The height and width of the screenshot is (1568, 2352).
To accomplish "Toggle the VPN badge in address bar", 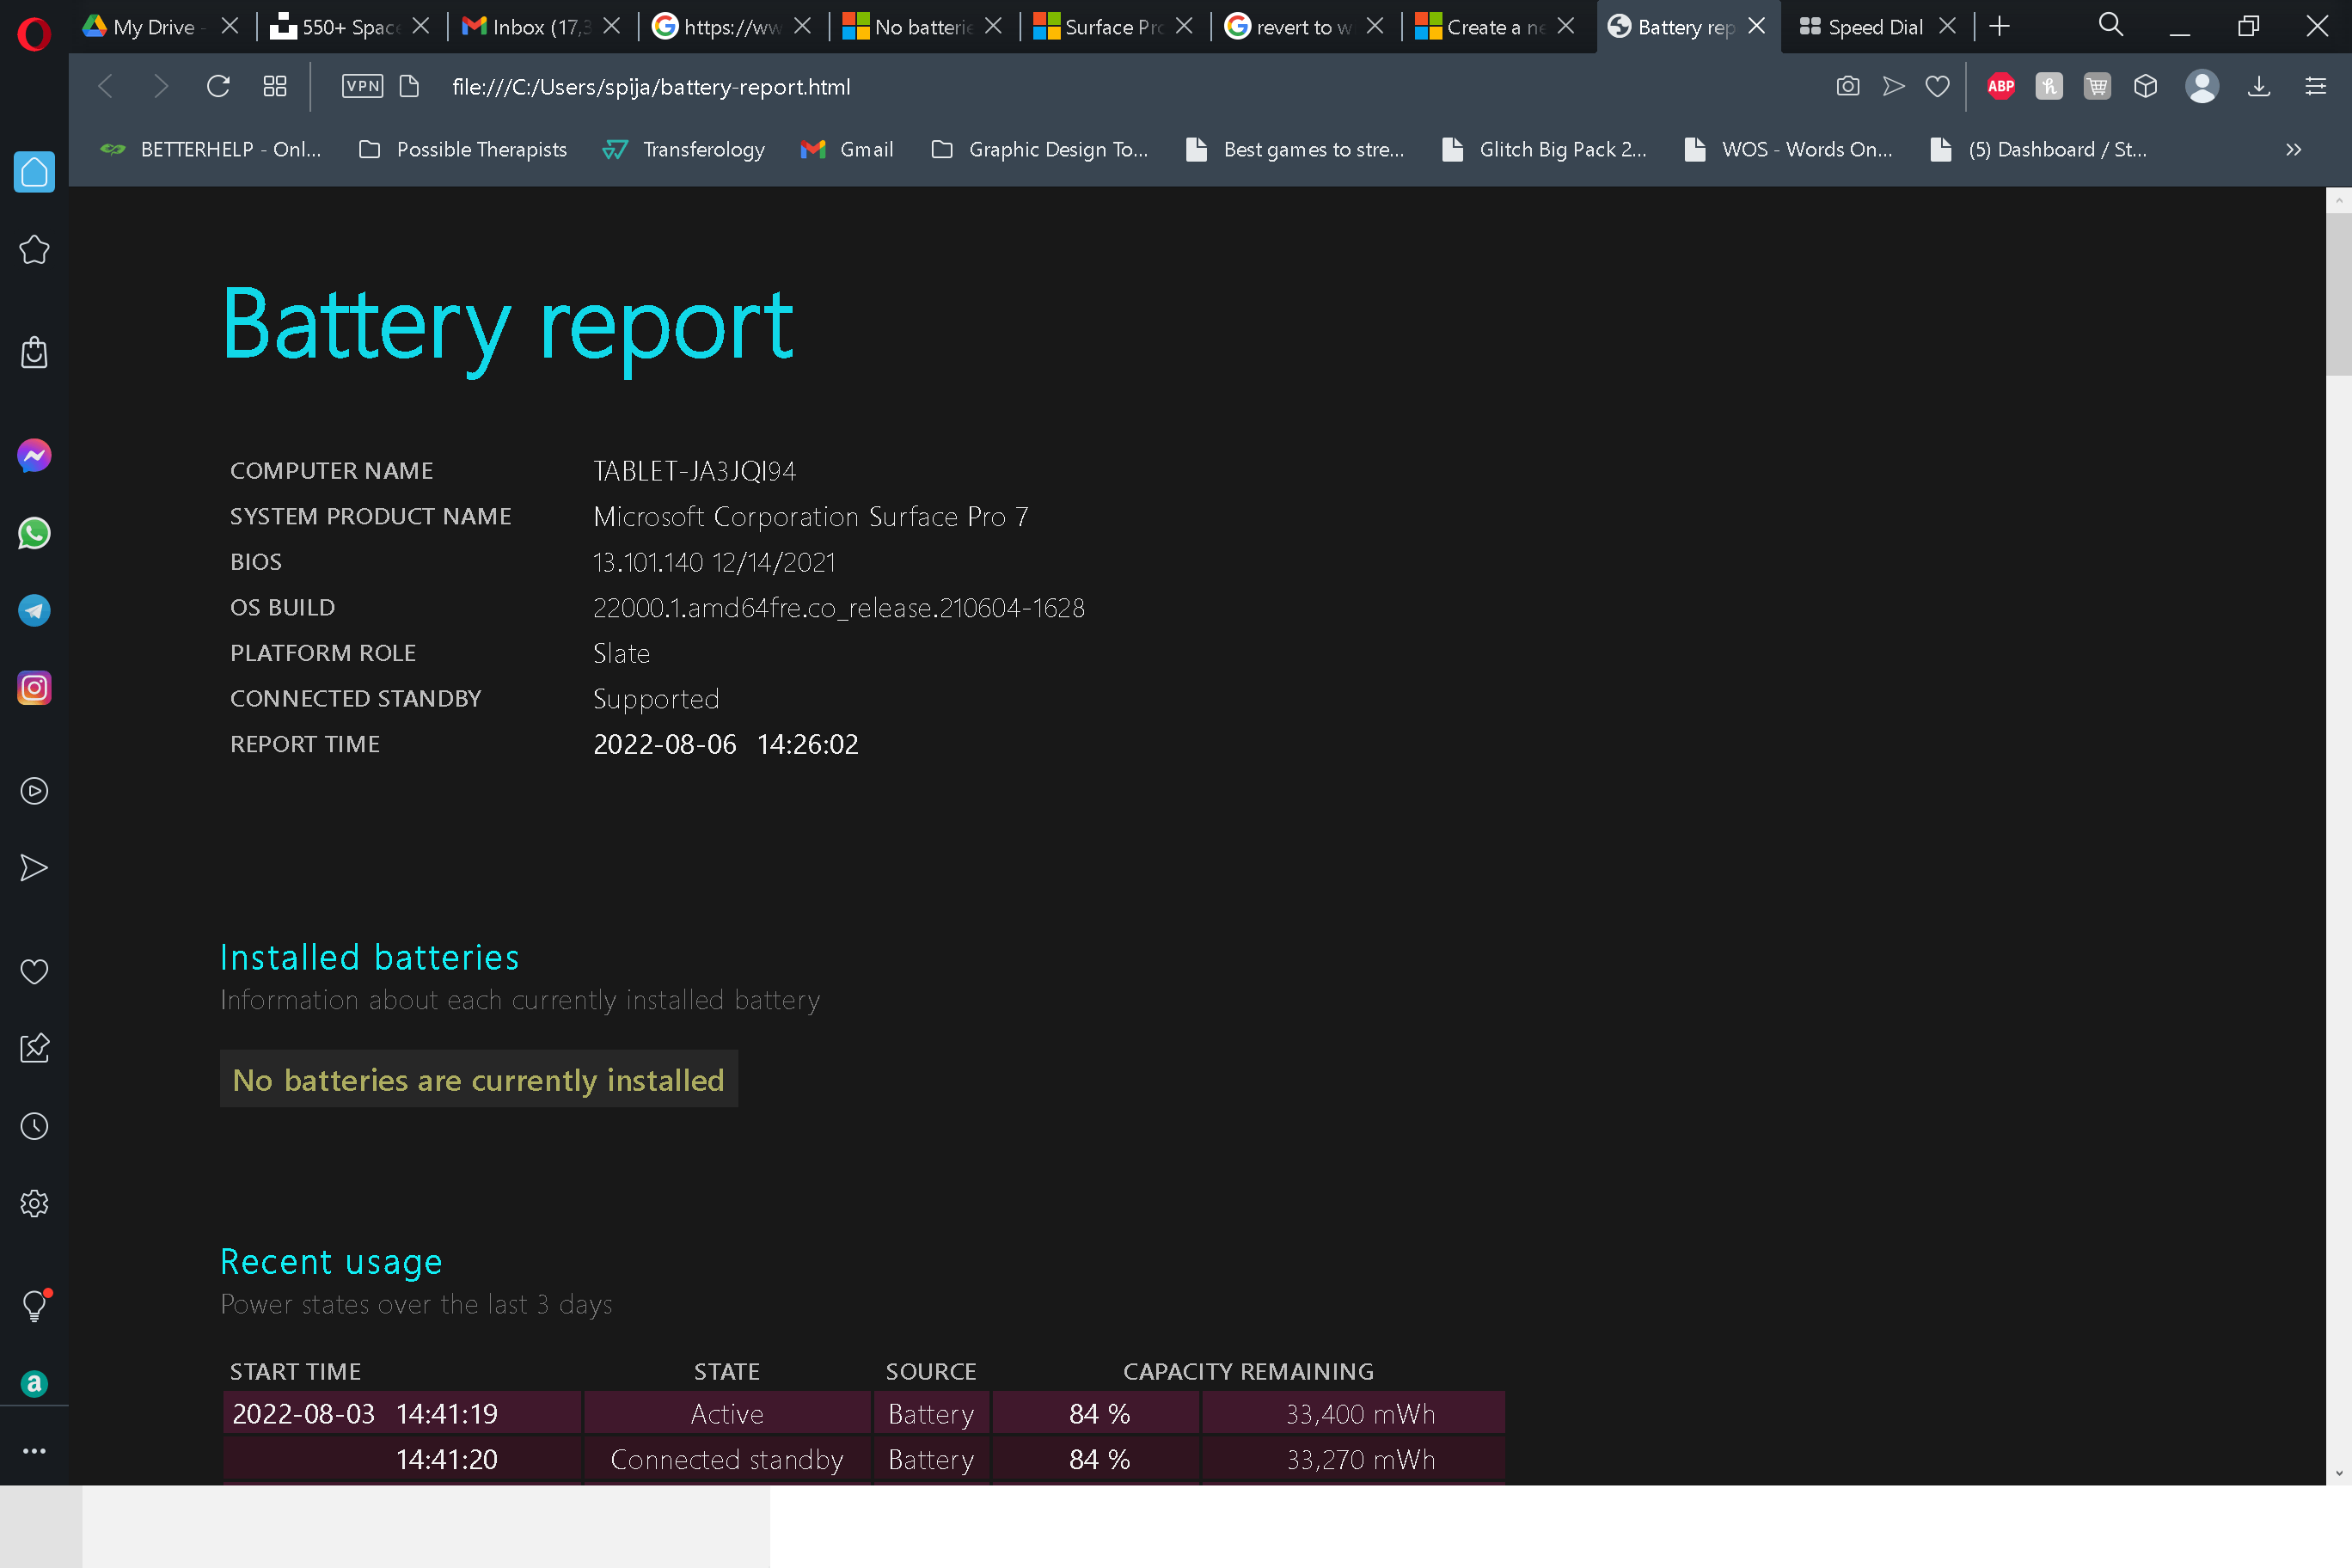I will [x=362, y=87].
